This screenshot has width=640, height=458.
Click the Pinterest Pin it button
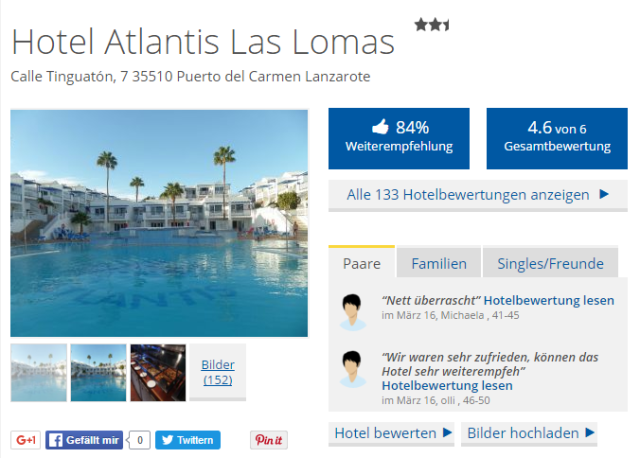tap(268, 440)
